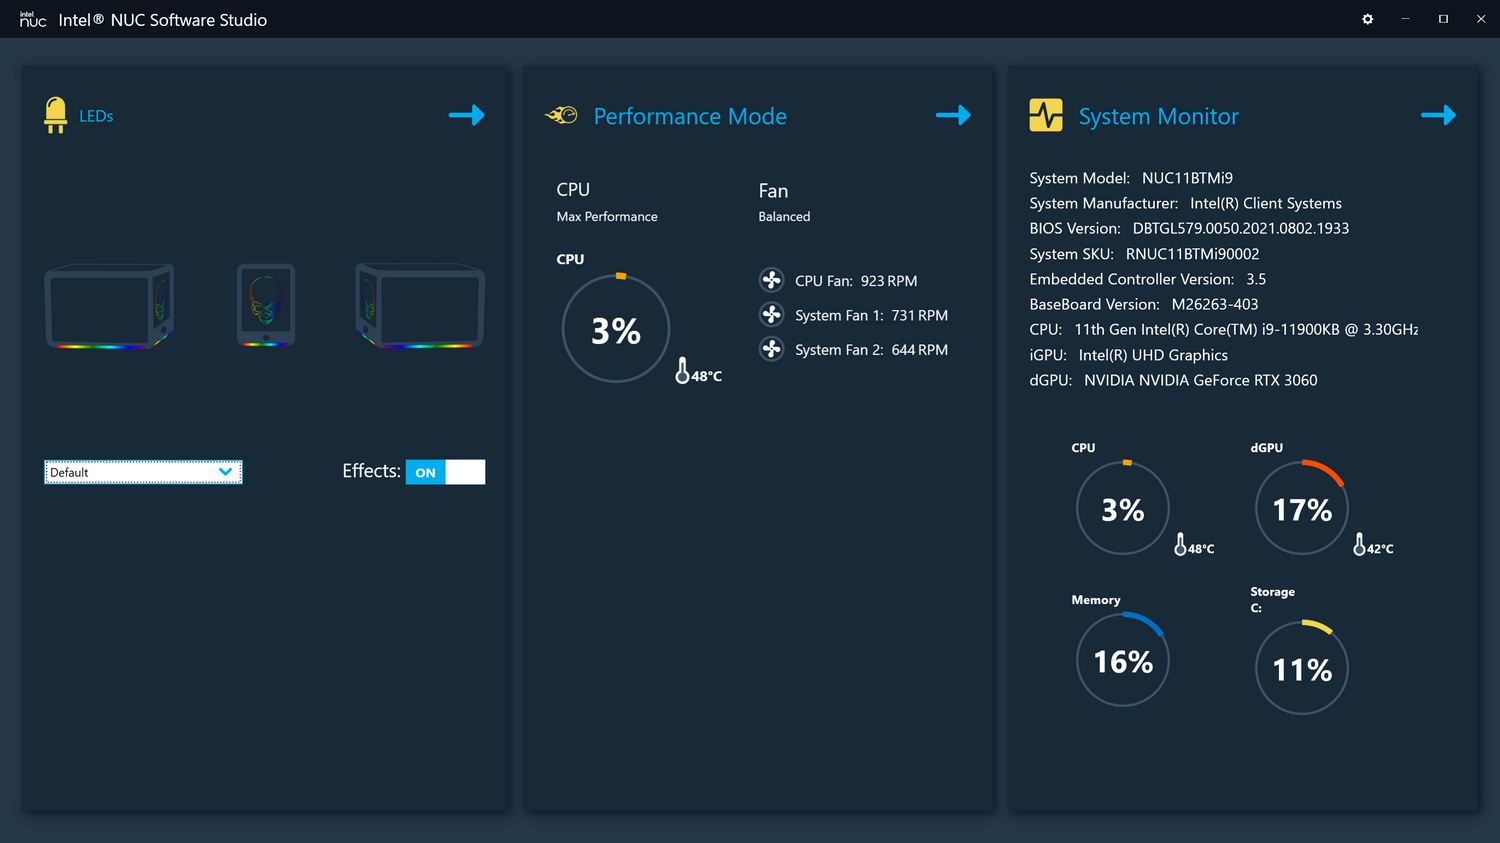Click the System Fan 2 icon
This screenshot has width=1500, height=843.
click(771, 349)
